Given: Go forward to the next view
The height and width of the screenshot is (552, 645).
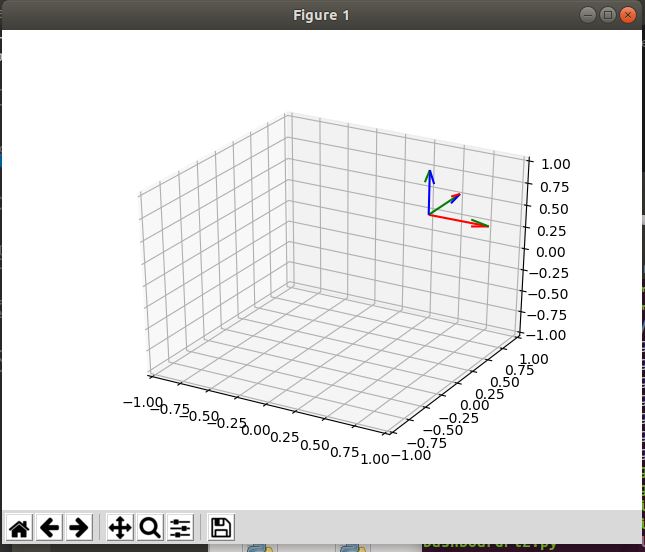Looking at the screenshot, I should 79,527.
